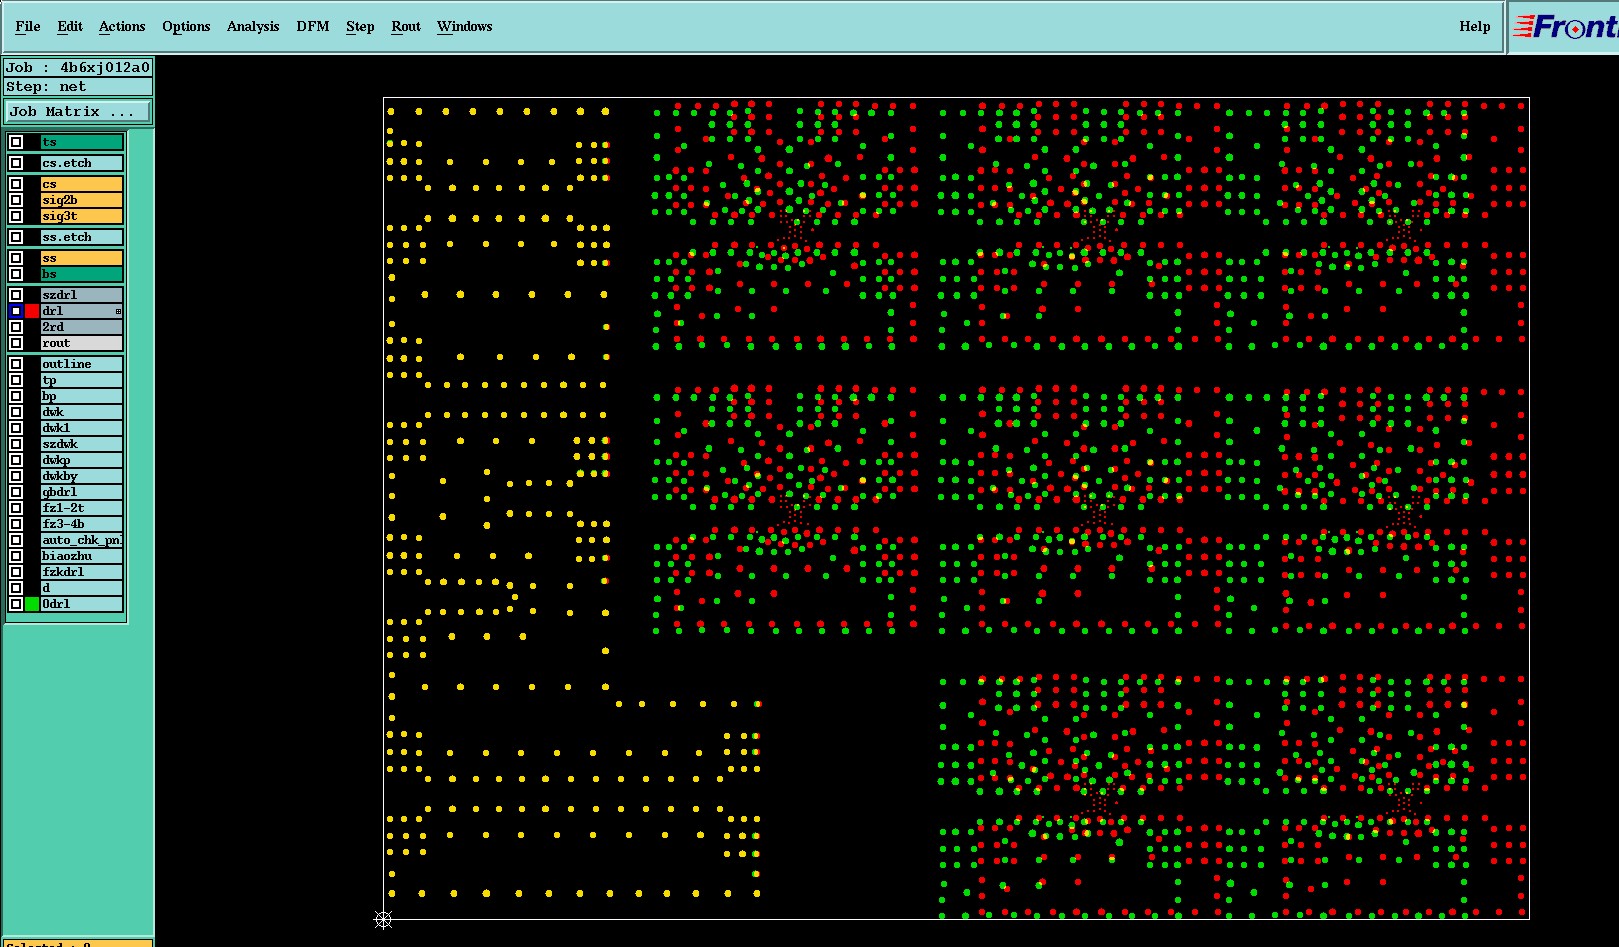Image resolution: width=1619 pixels, height=947 pixels.
Task: Select the dwk1 layer name
Action: pos(82,428)
